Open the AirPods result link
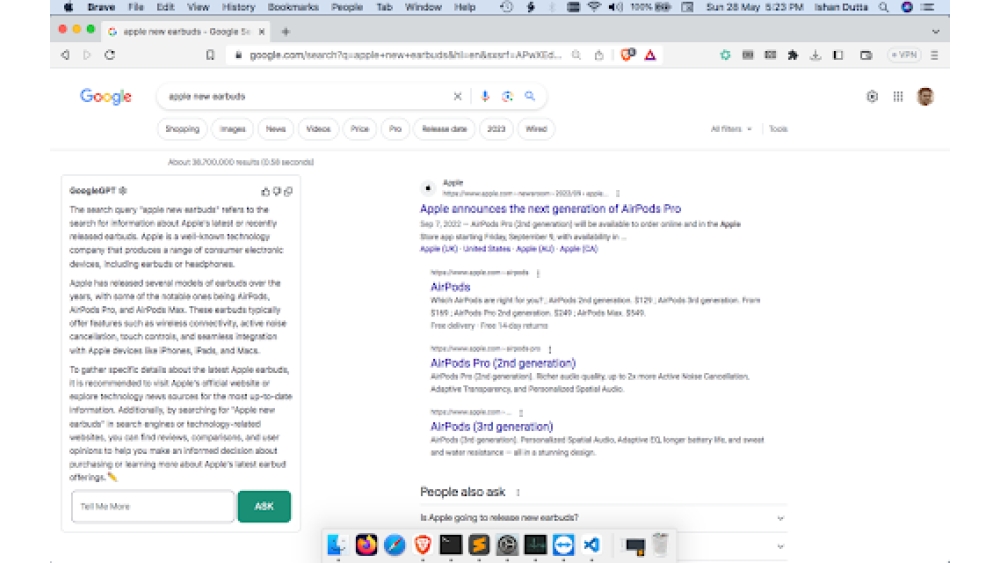The image size is (1000, 563). [x=450, y=287]
